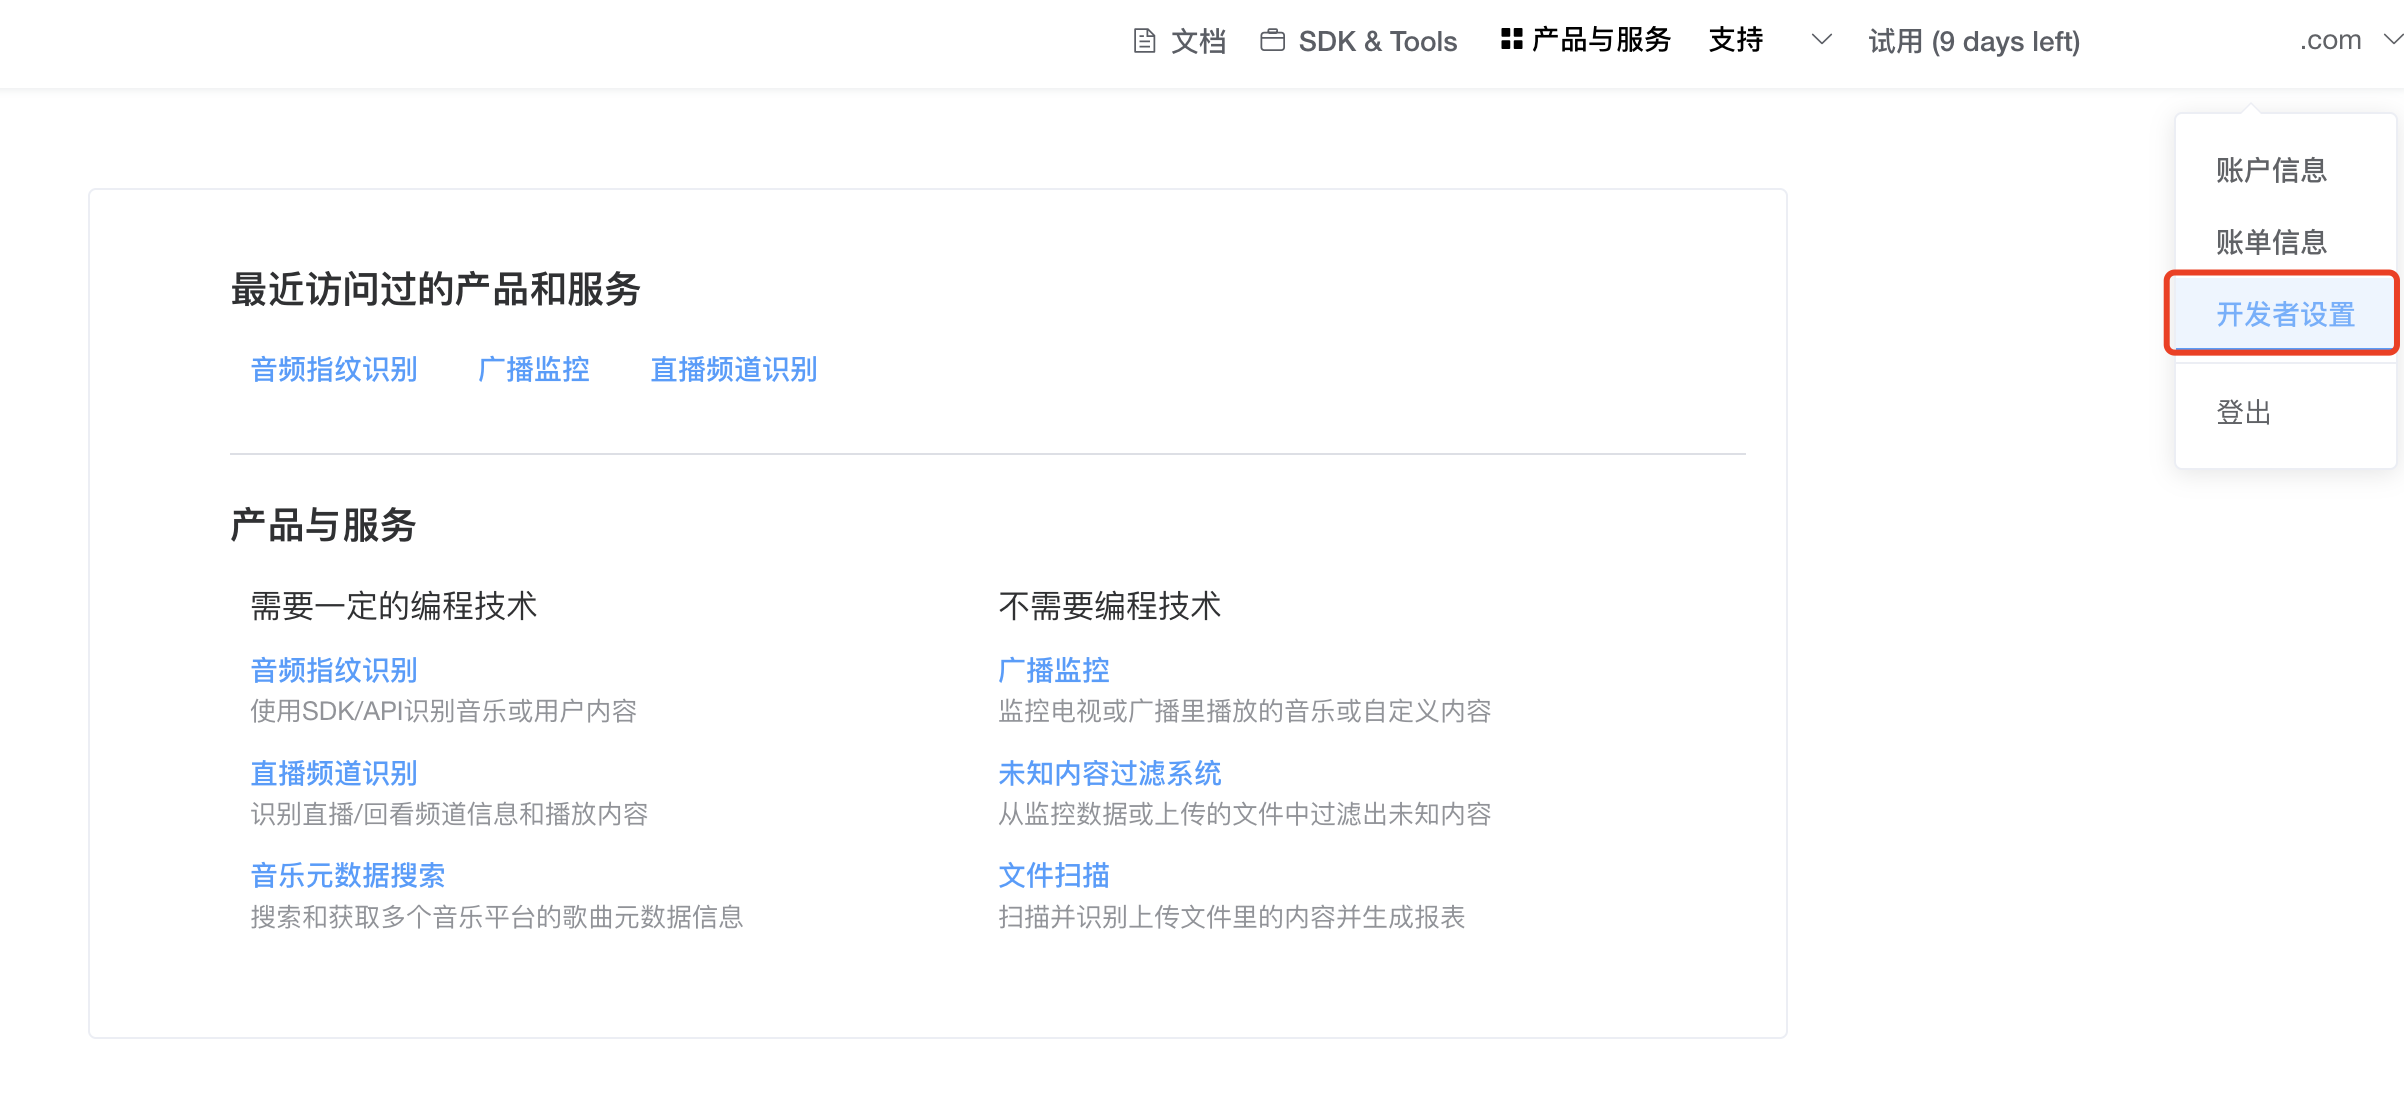Screen dimensions: 2404x1104
Task: Click description 识别直播/回看频道信息和播放内容
Action: point(449,815)
